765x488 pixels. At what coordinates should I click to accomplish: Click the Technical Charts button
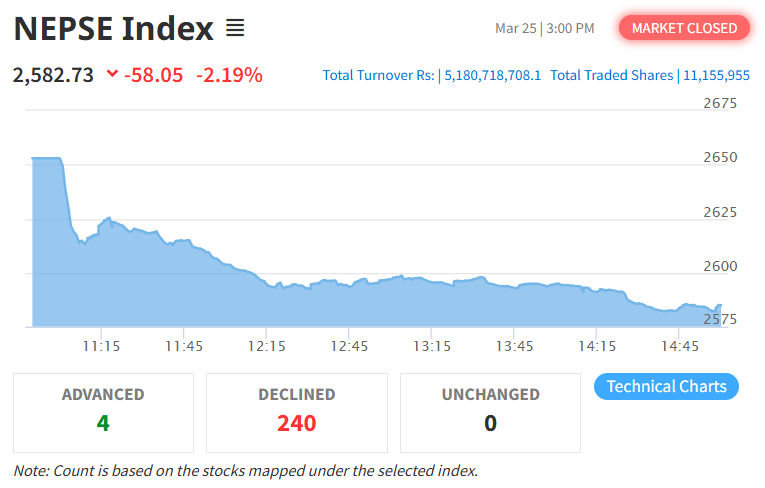(666, 387)
